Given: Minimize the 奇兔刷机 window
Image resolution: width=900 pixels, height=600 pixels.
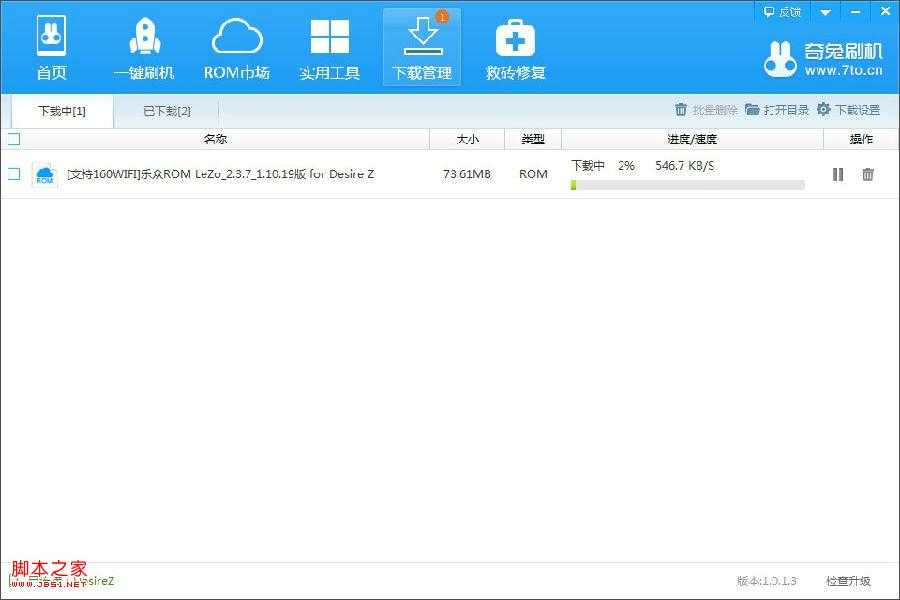Looking at the screenshot, I should tap(855, 12).
